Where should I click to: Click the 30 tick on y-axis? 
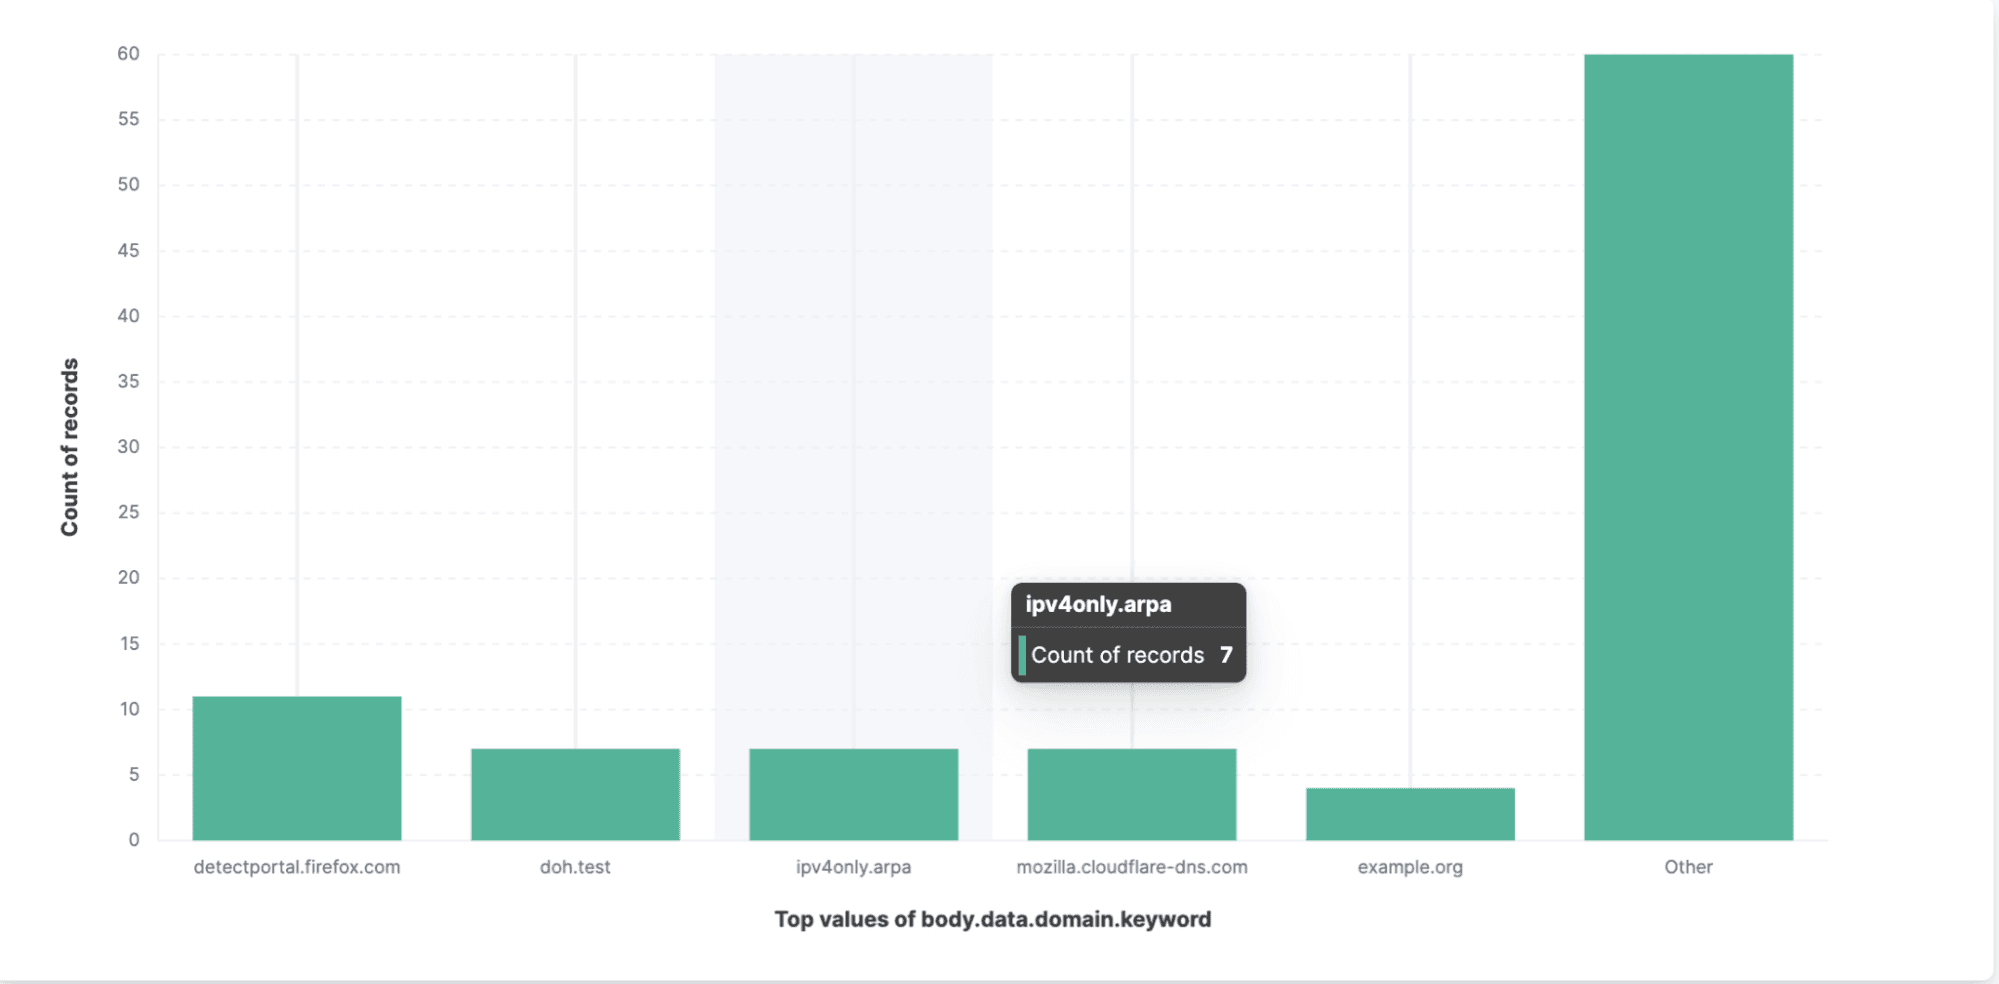point(128,447)
